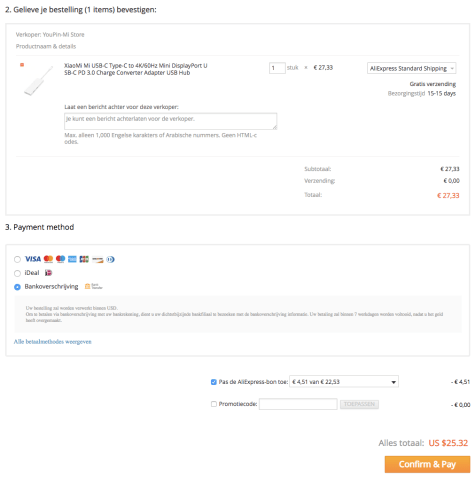The width and height of the screenshot is (475, 477).
Task: Select the credit card payment radio button
Action: click(17, 259)
